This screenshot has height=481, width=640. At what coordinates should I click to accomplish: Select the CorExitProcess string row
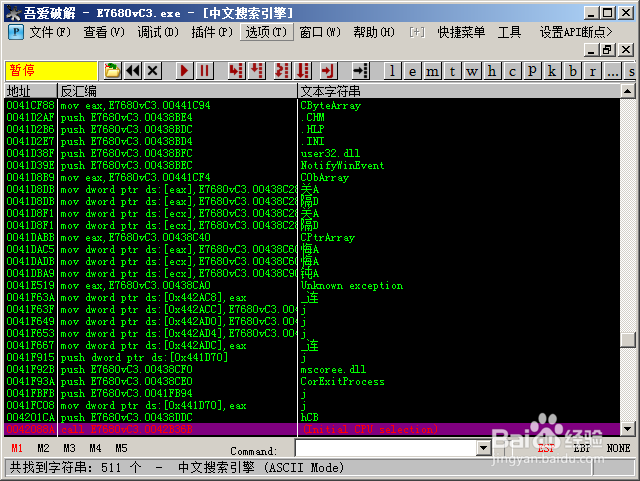tap(312, 381)
